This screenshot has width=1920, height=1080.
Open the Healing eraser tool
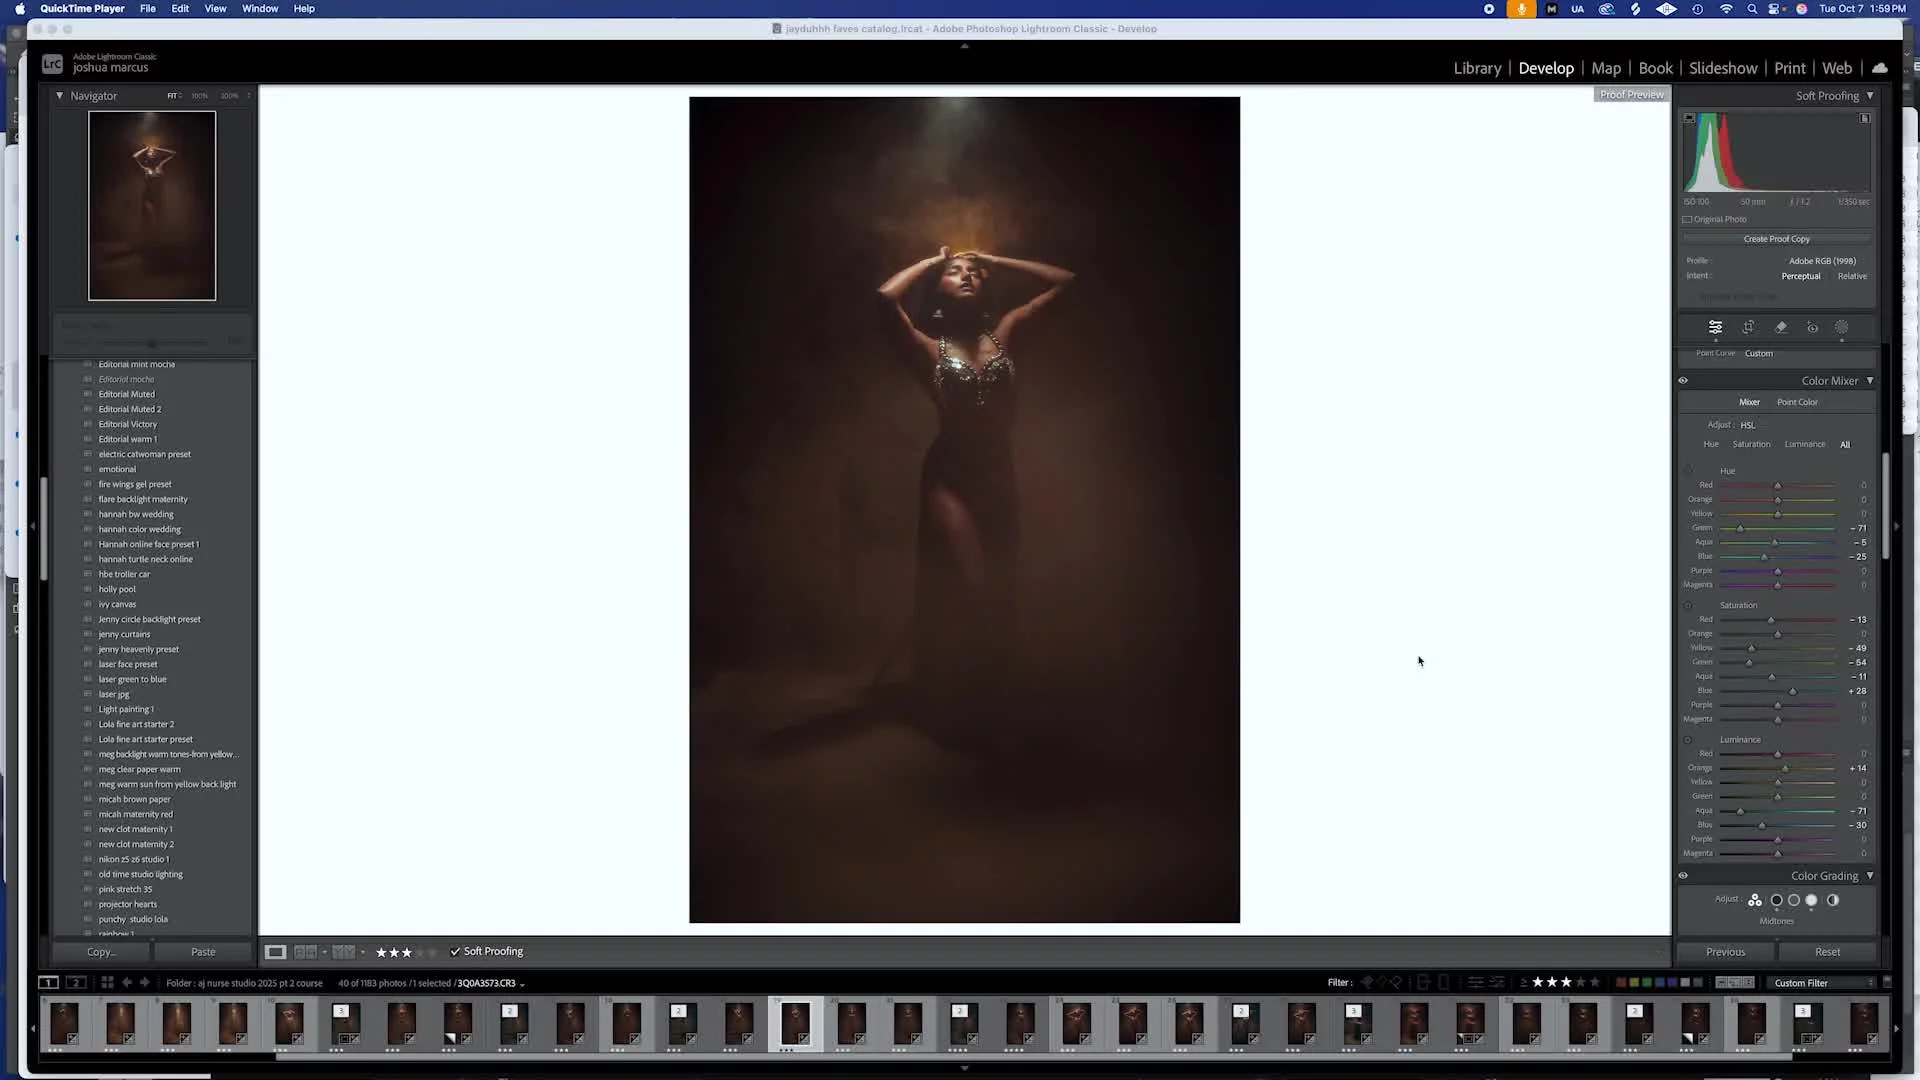[x=1780, y=327]
